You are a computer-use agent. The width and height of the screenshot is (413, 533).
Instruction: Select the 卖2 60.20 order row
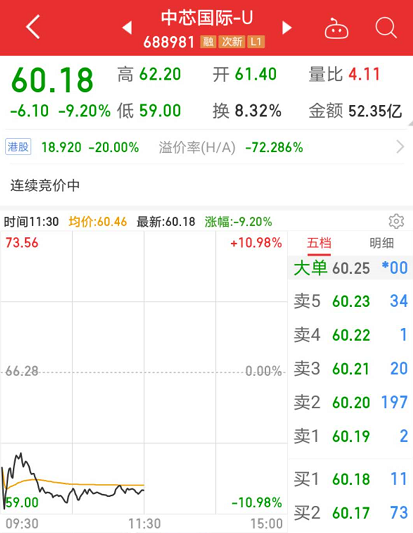(x=350, y=402)
